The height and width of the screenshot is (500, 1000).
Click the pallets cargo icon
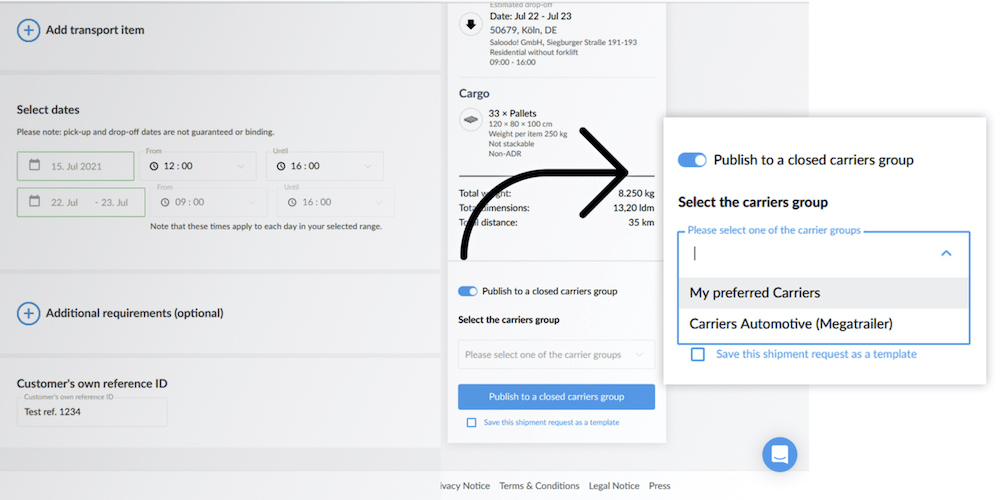471,120
